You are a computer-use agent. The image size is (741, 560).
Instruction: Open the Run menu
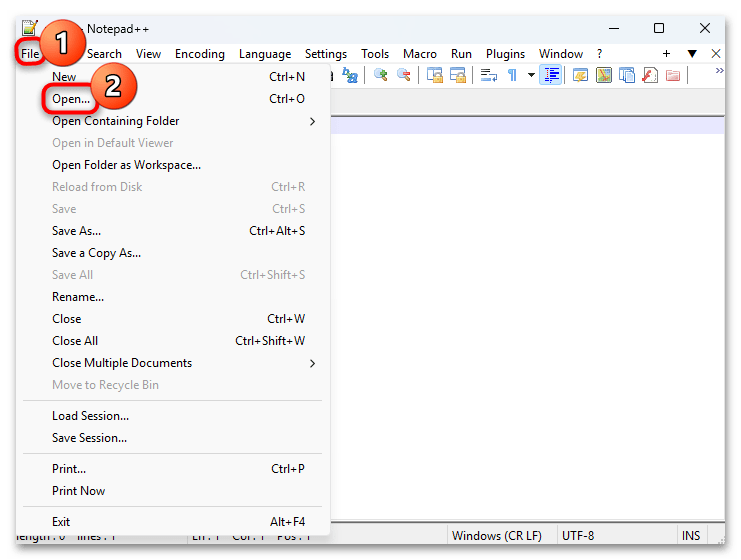click(461, 54)
